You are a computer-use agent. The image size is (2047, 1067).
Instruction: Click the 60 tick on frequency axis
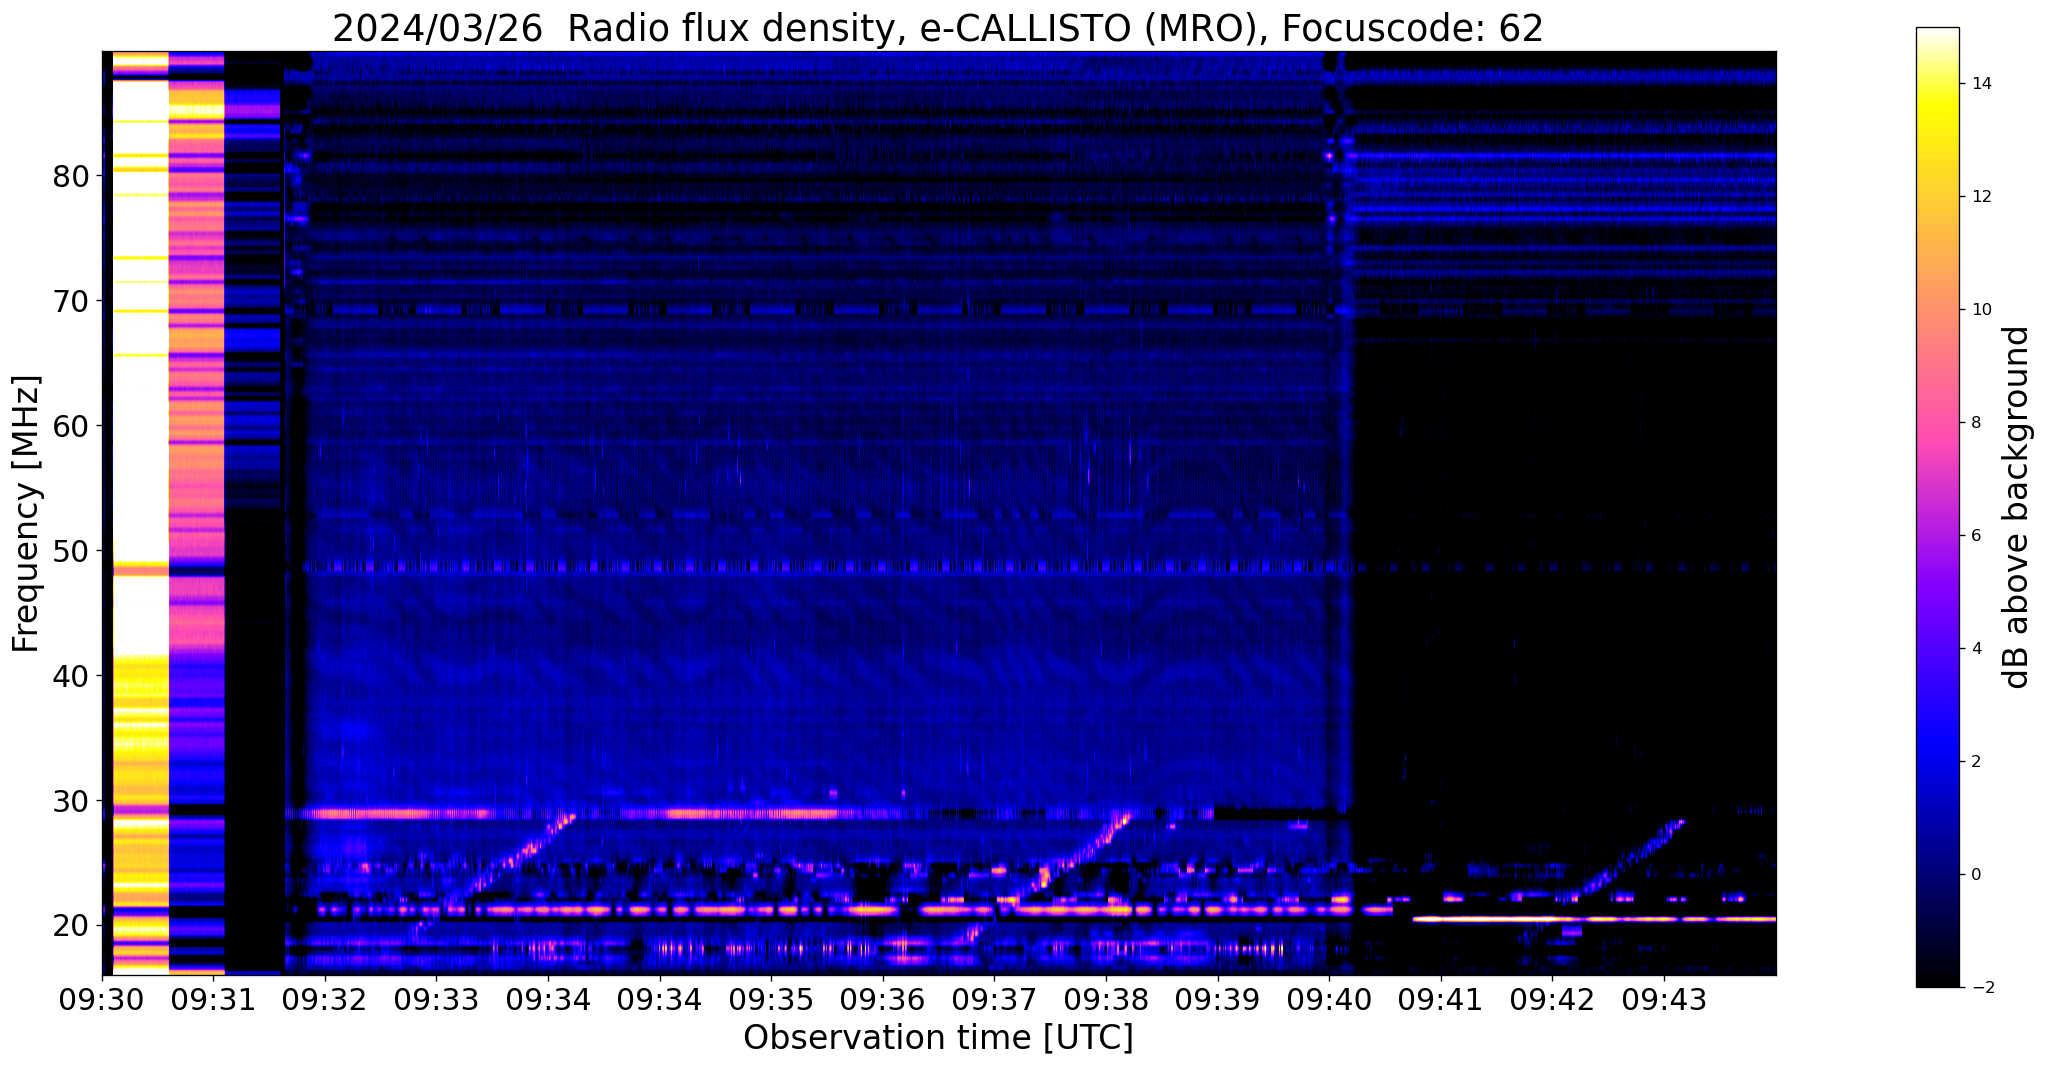[x=71, y=426]
